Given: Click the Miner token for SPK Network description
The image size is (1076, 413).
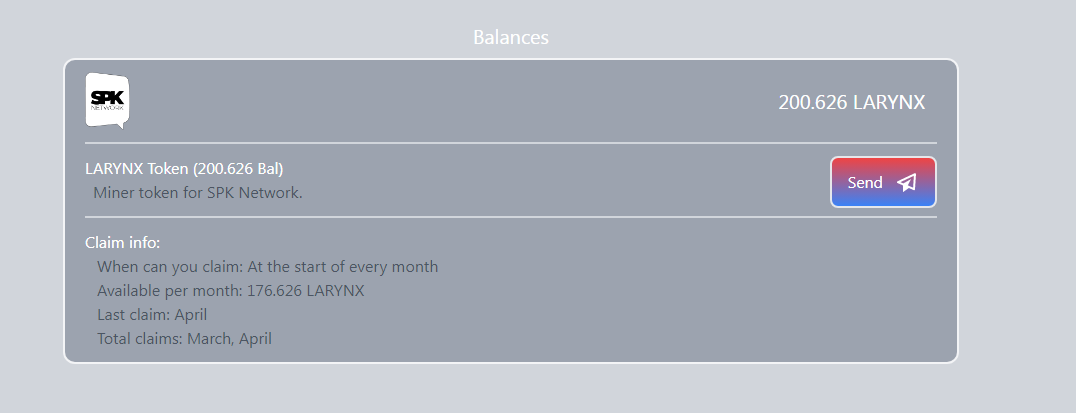Looking at the screenshot, I should point(198,193).
